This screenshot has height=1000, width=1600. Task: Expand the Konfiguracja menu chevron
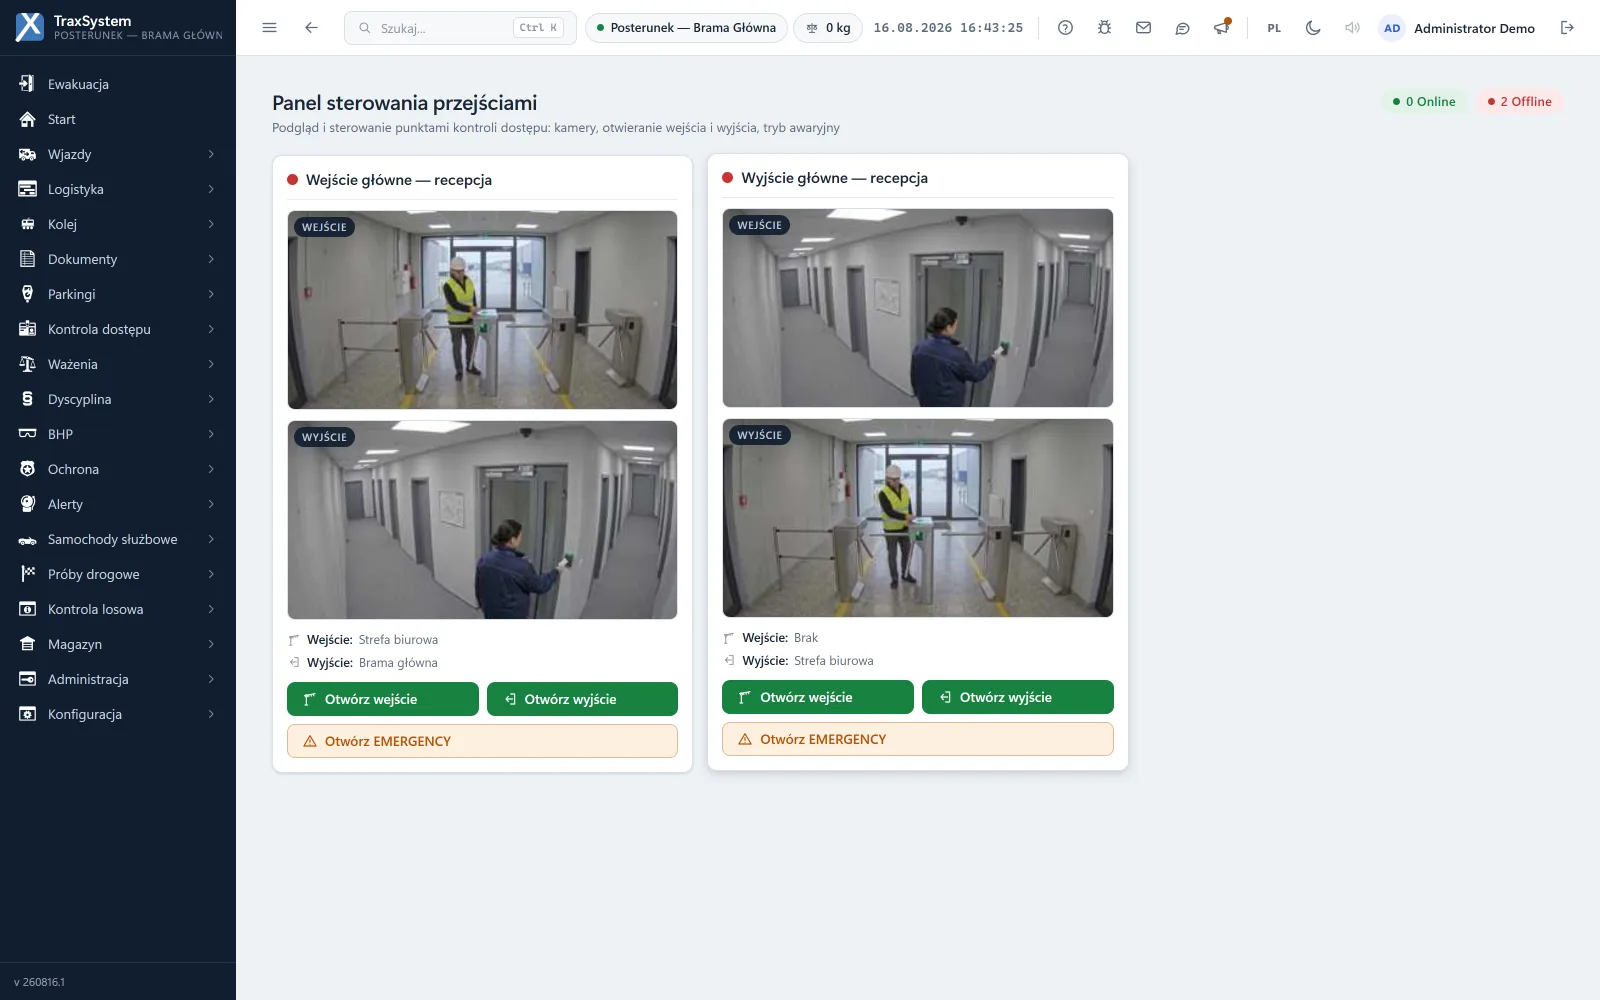pyautogui.click(x=211, y=714)
